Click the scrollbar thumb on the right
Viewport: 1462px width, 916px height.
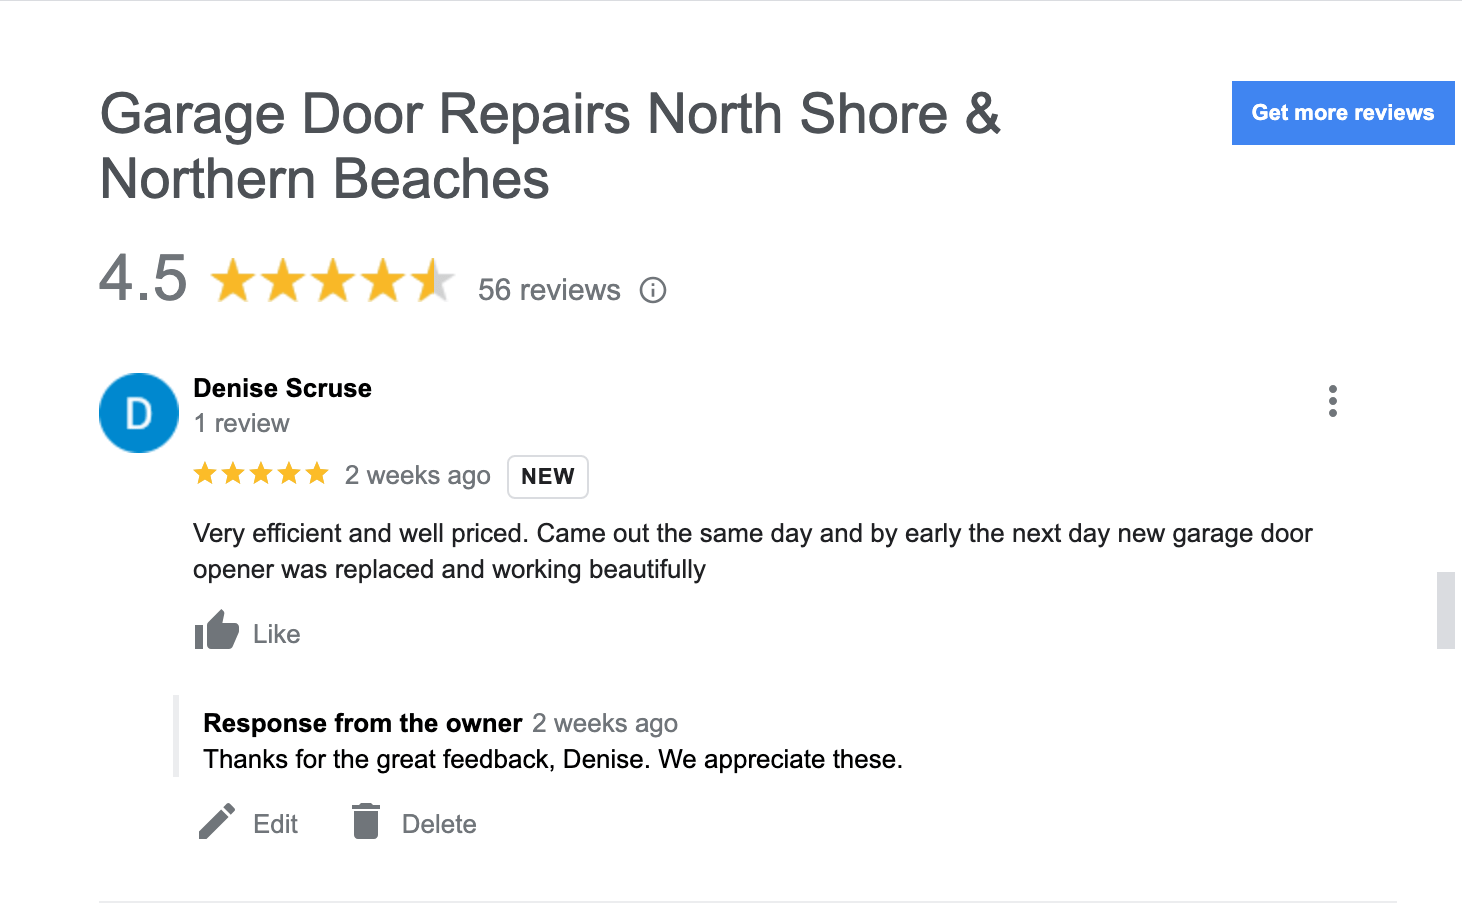(1445, 610)
